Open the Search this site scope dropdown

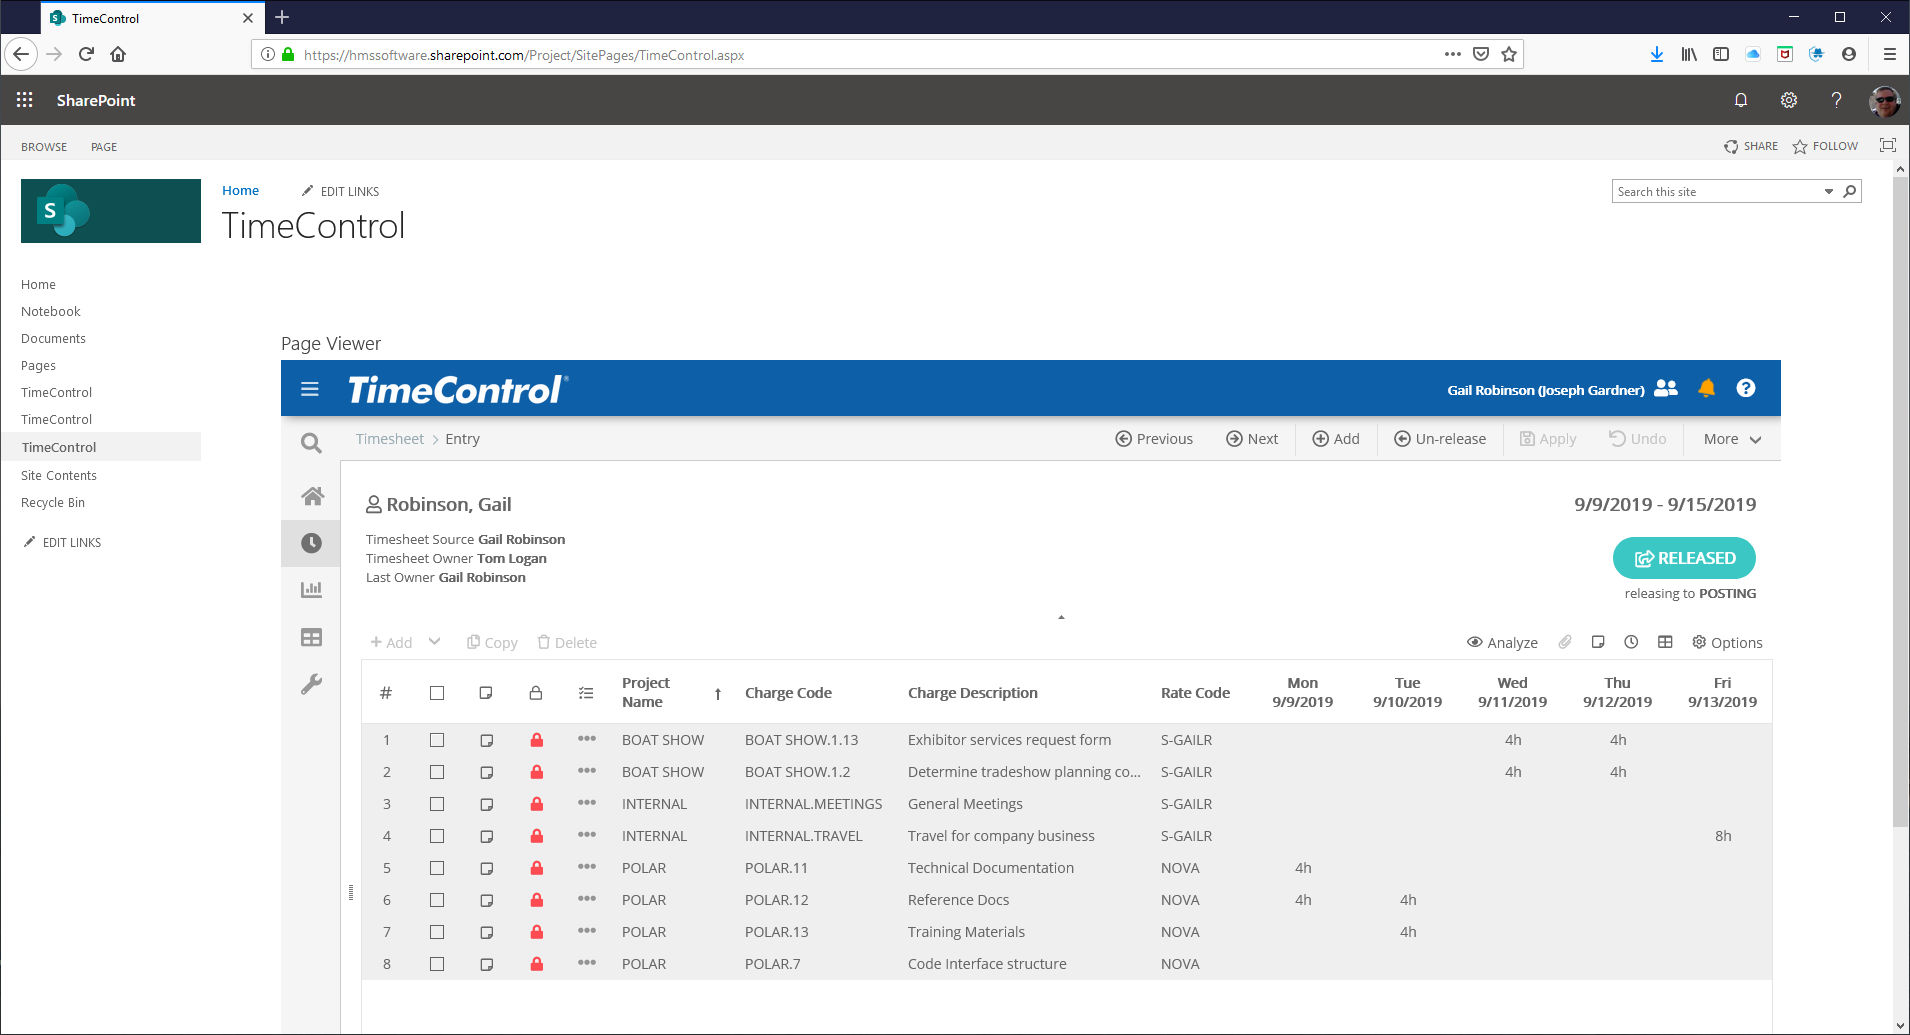tap(1828, 191)
